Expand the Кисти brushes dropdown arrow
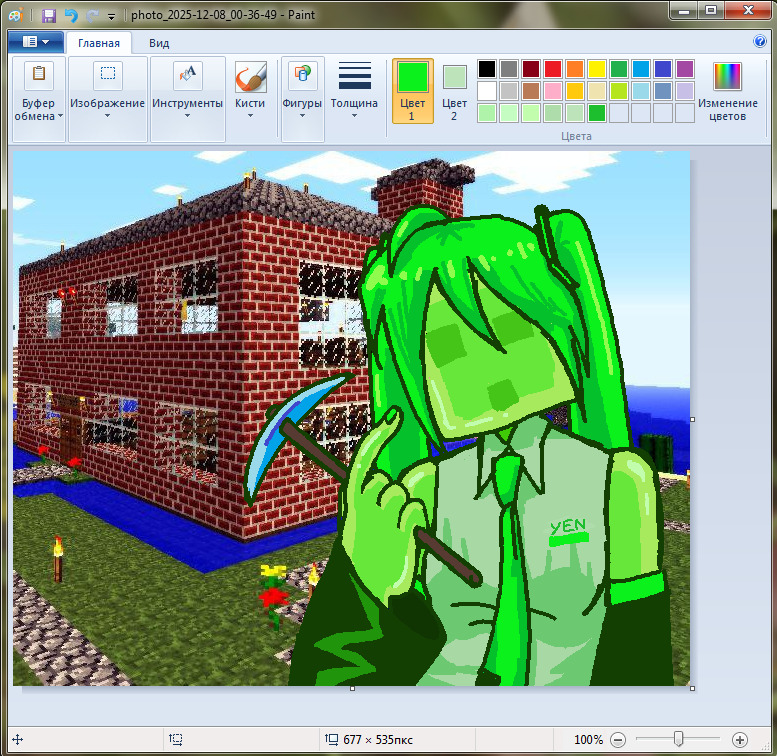The width and height of the screenshot is (777, 756). (250, 116)
